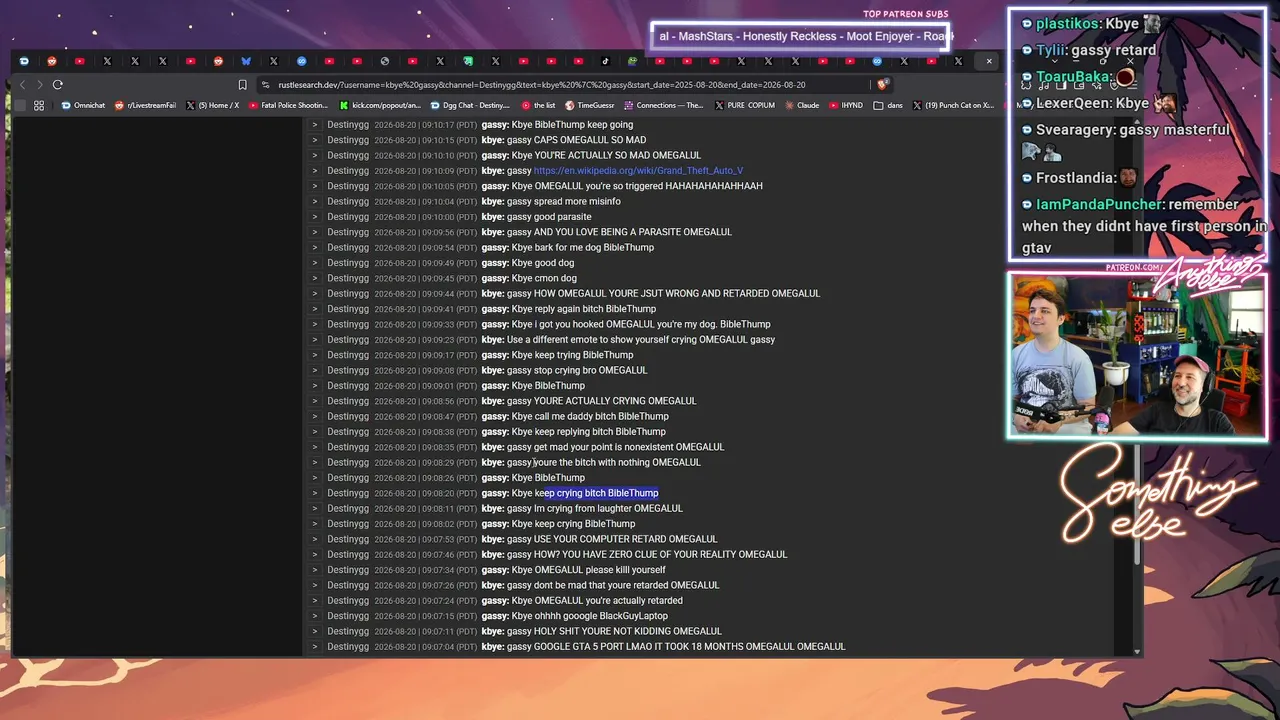This screenshot has height=720, width=1280.
Task: Click the streamers' webcam feed
Action: pyautogui.click(x=1138, y=355)
